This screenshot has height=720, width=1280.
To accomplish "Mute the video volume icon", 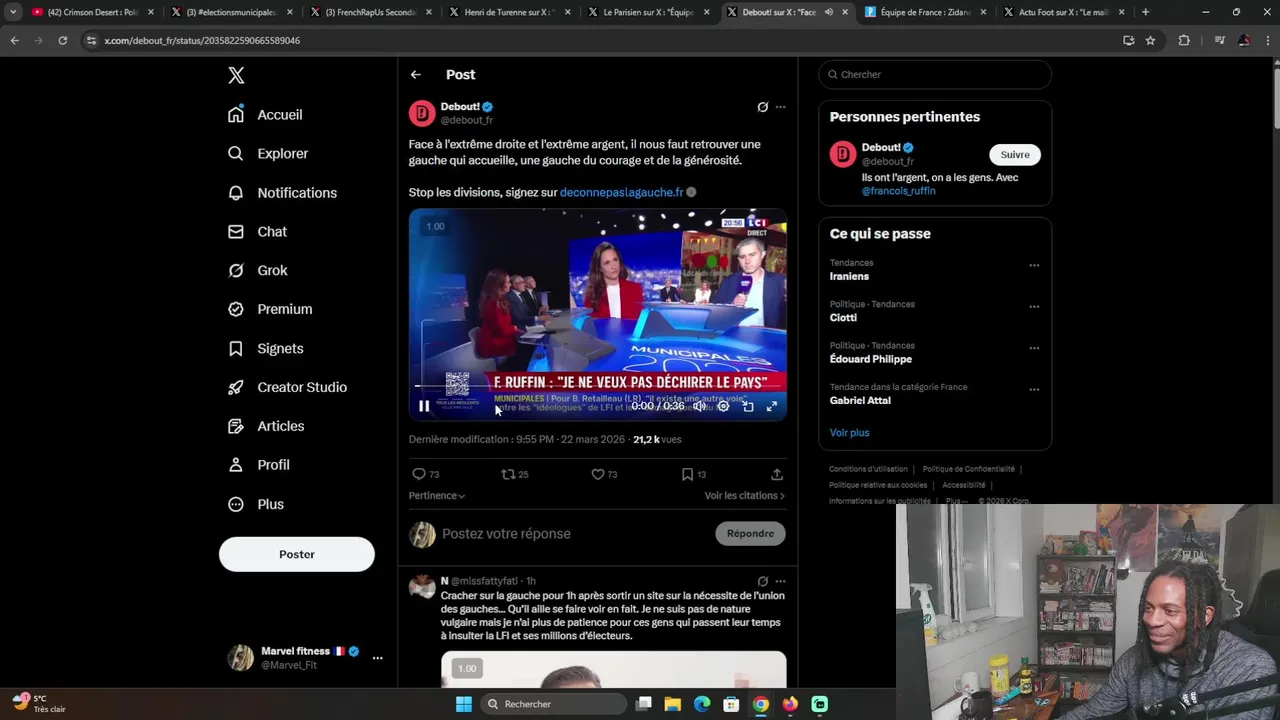I will tap(699, 406).
